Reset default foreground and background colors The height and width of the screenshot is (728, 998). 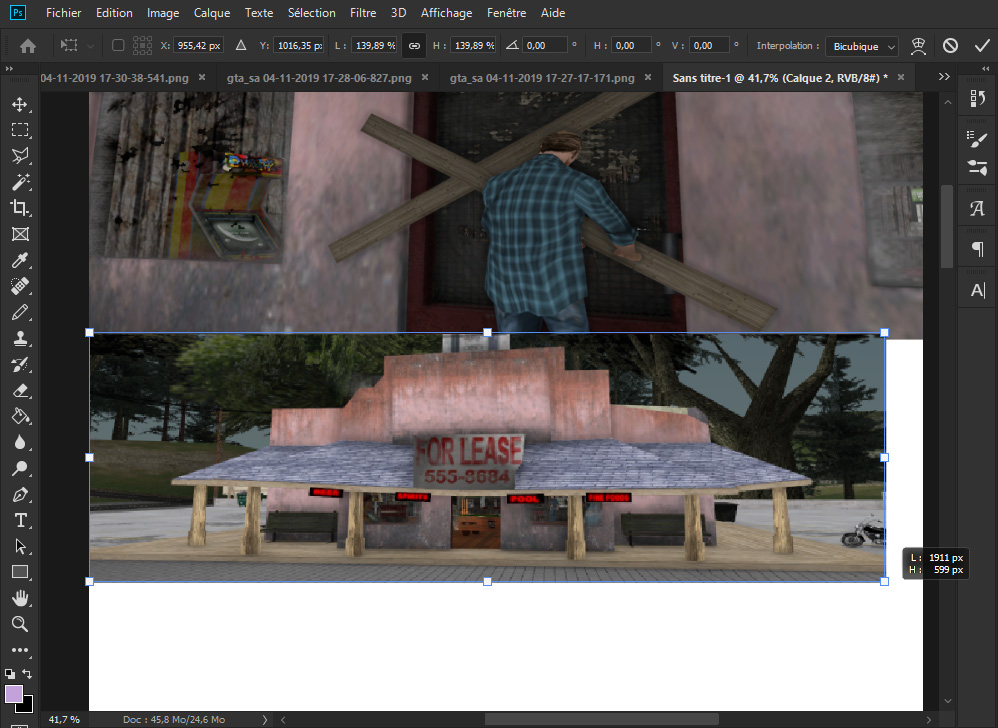click(10, 673)
